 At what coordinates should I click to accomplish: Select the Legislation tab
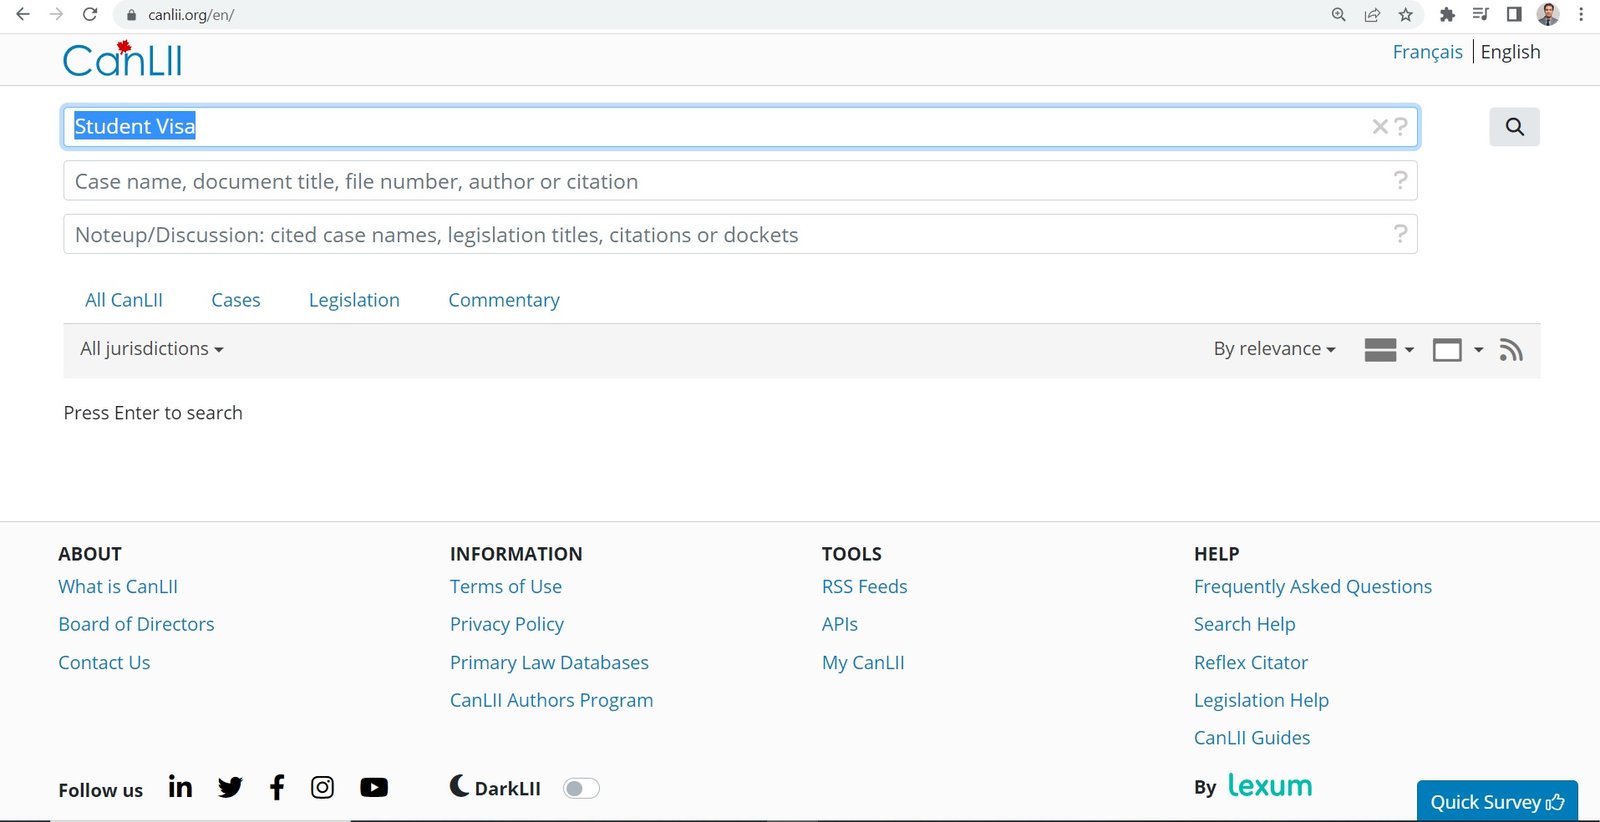pos(354,300)
